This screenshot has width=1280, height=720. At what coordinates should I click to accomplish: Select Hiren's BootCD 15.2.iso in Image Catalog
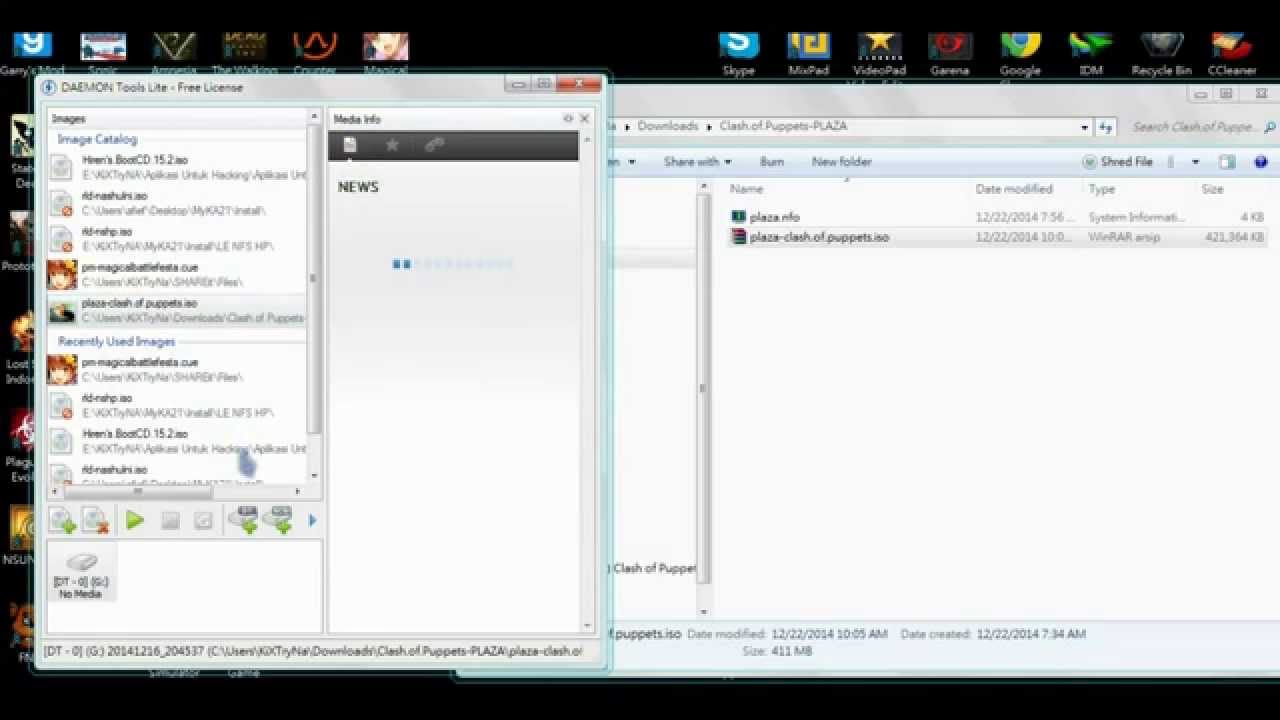pyautogui.click(x=177, y=167)
